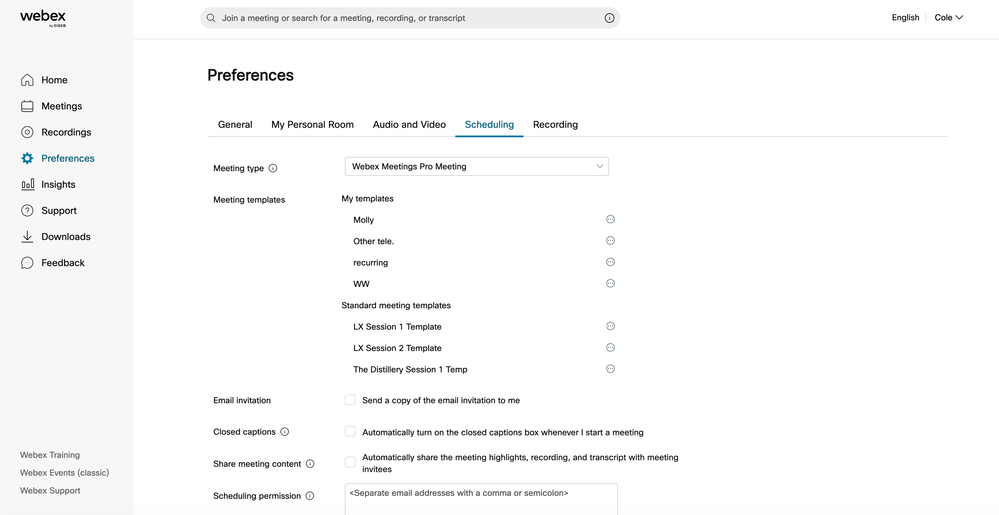Viewport: 999px width, 515px height.
Task: Select LX Session 1 Template name
Action: tap(398, 327)
